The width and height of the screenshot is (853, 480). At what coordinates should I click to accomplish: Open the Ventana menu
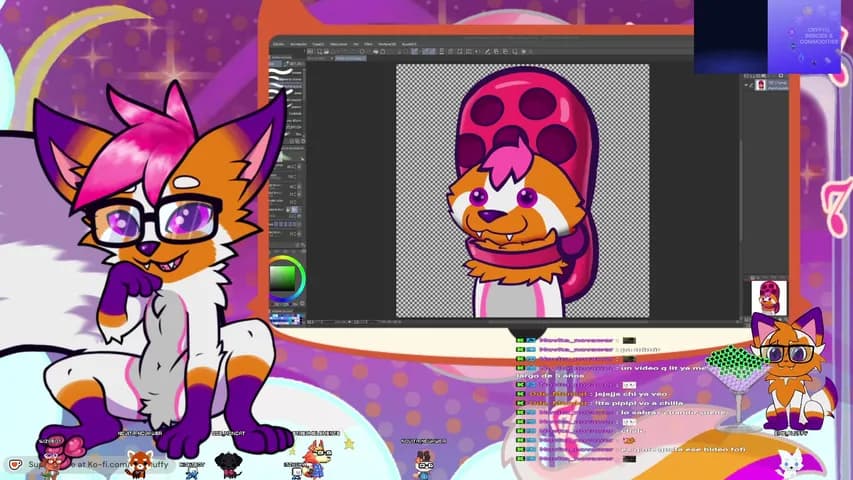pyautogui.click(x=387, y=44)
